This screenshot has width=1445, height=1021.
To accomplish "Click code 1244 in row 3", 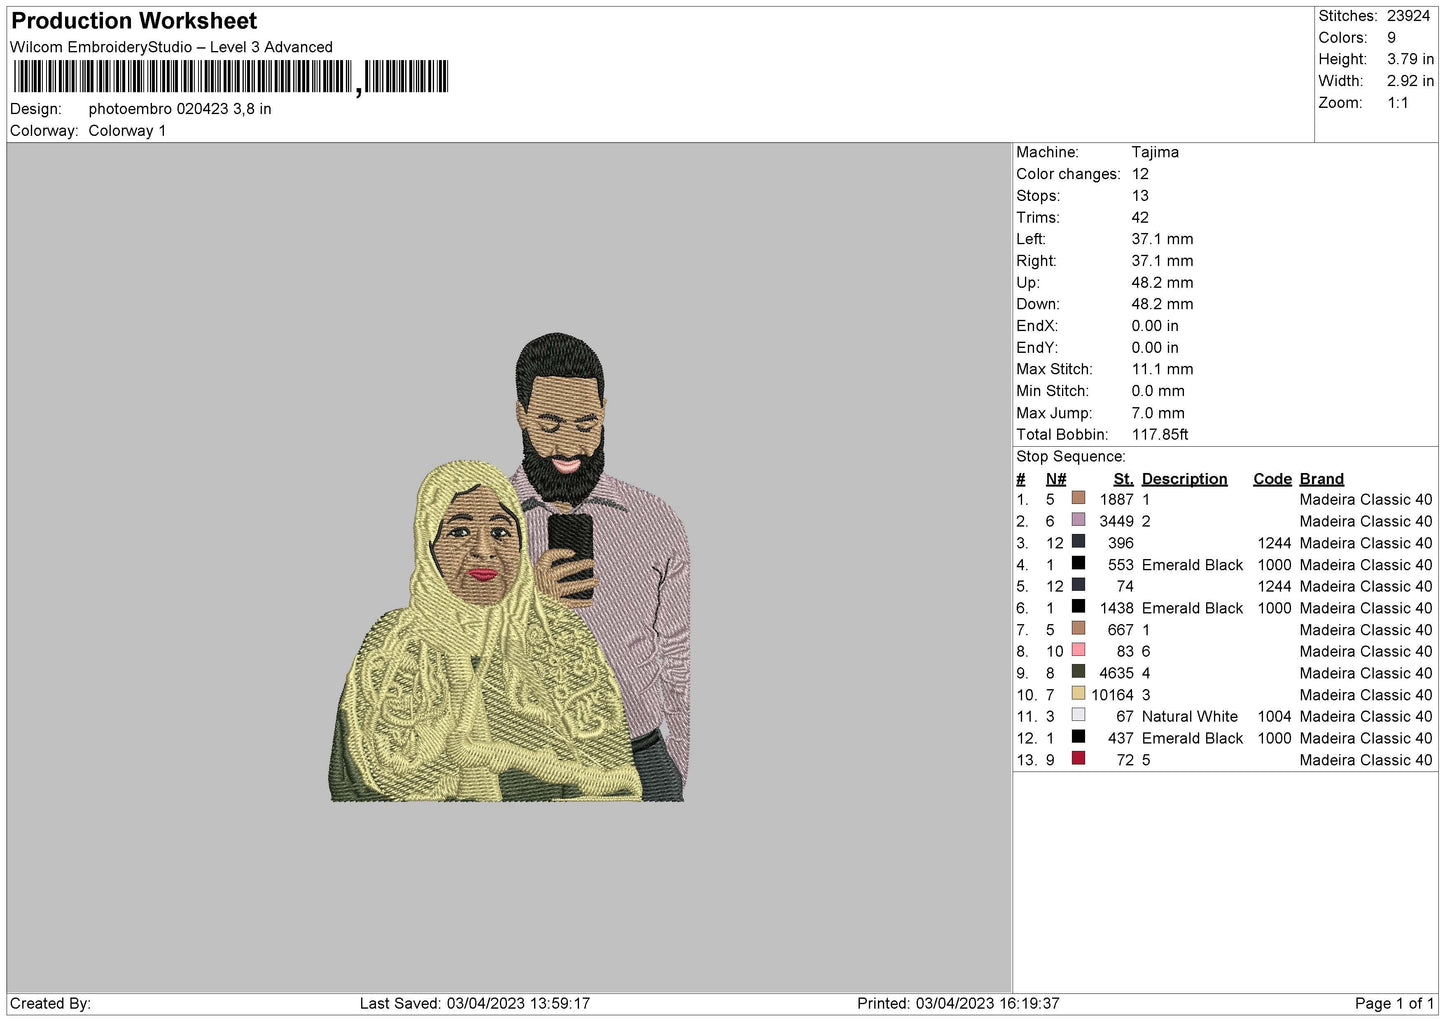I will coord(1275,544).
